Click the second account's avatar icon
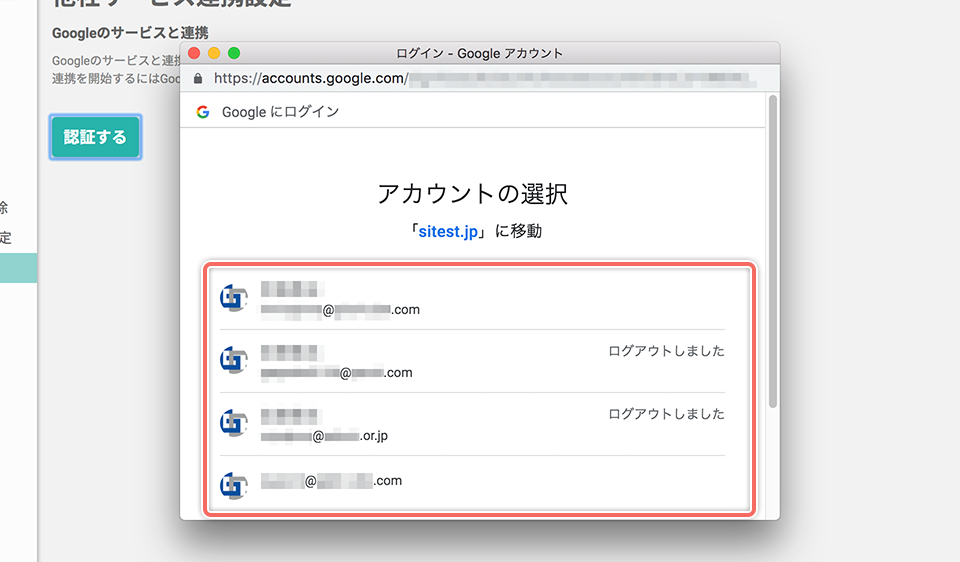 [234, 361]
